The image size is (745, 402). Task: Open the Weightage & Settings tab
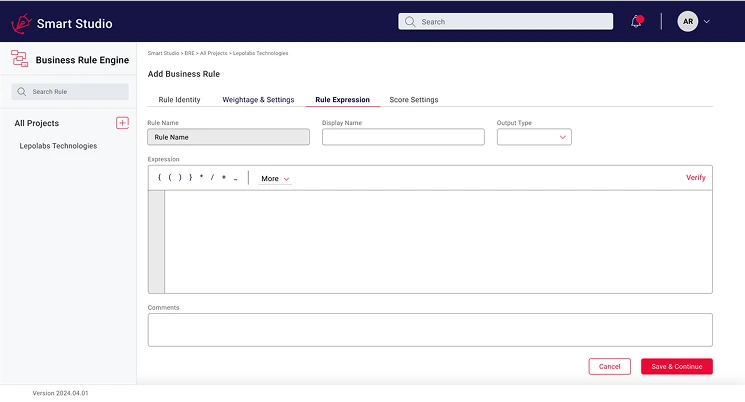(x=258, y=100)
